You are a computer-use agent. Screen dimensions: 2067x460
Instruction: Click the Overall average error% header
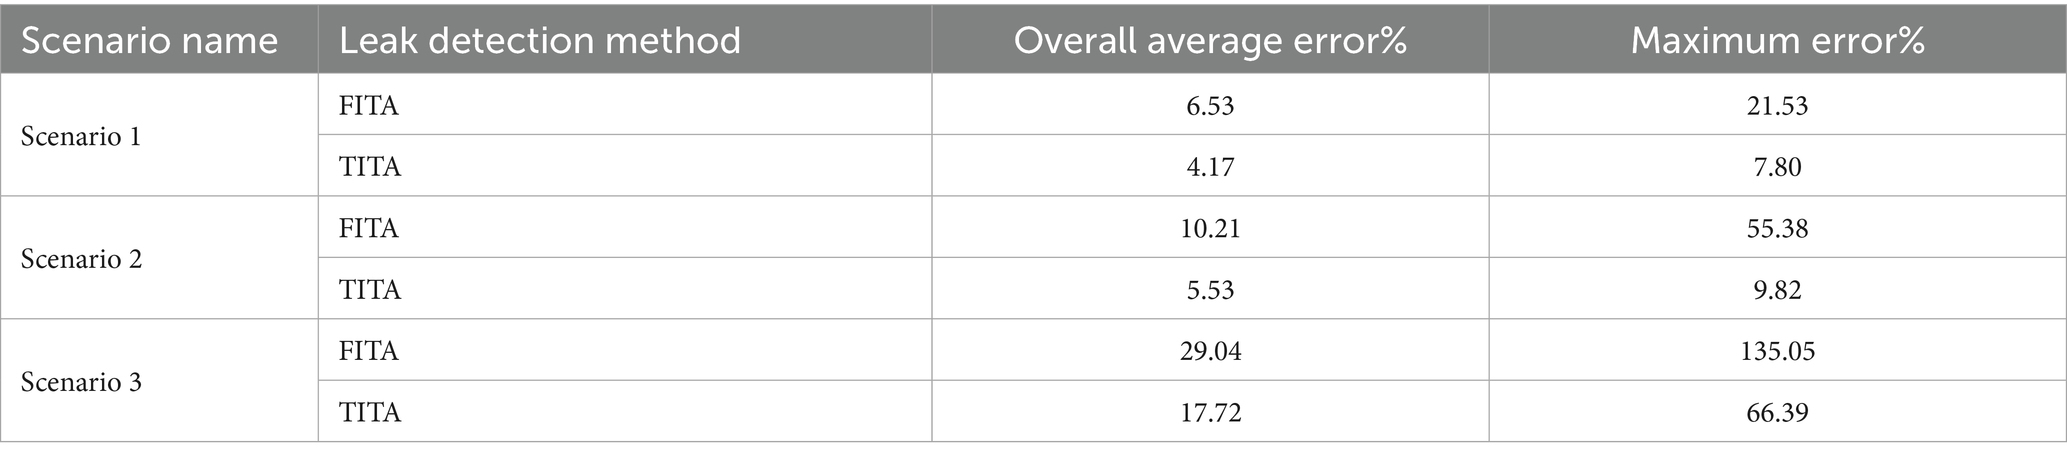[1210, 41]
